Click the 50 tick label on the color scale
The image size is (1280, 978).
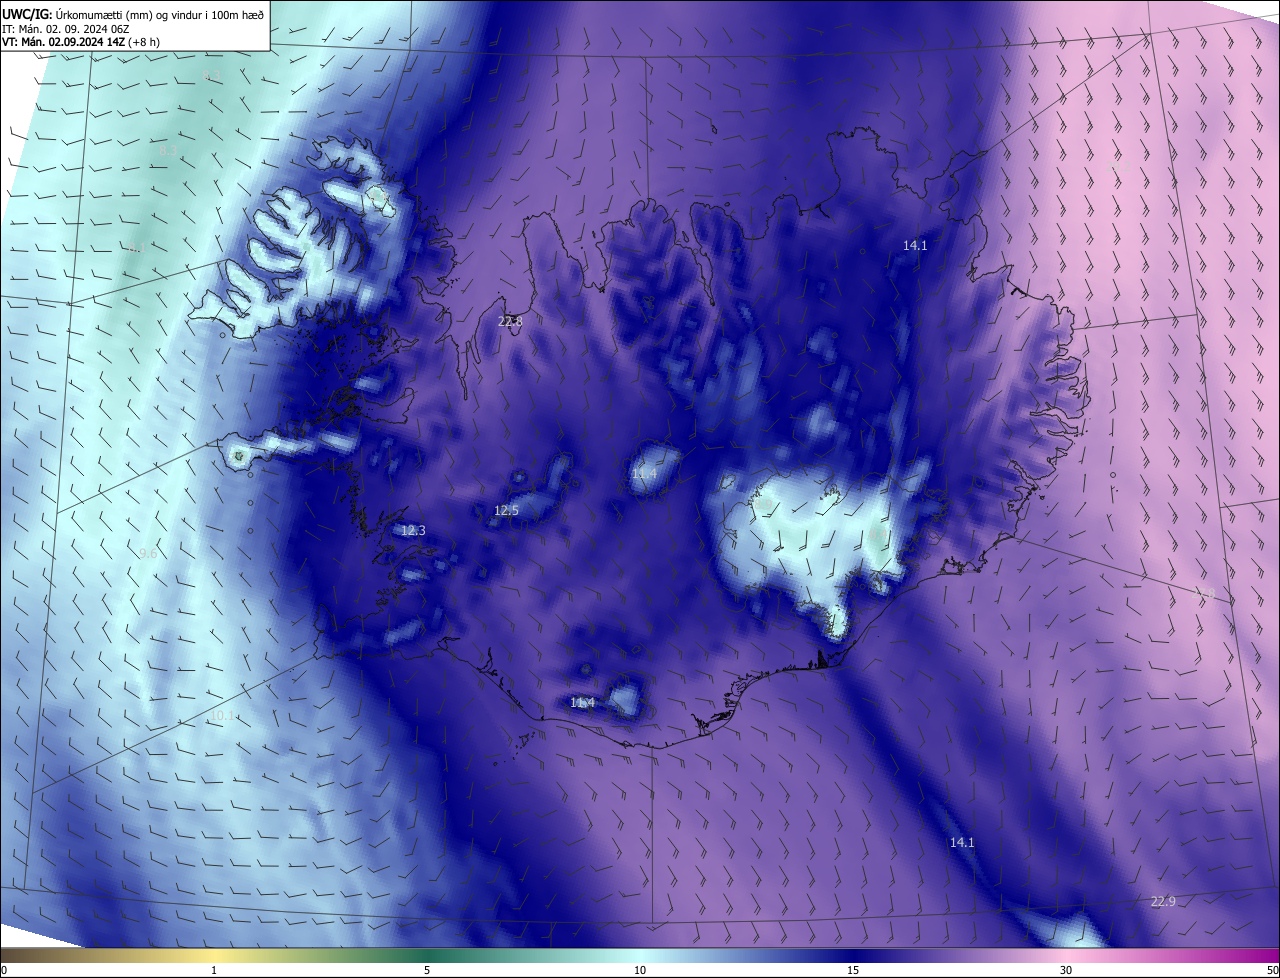pyautogui.click(x=1272, y=970)
